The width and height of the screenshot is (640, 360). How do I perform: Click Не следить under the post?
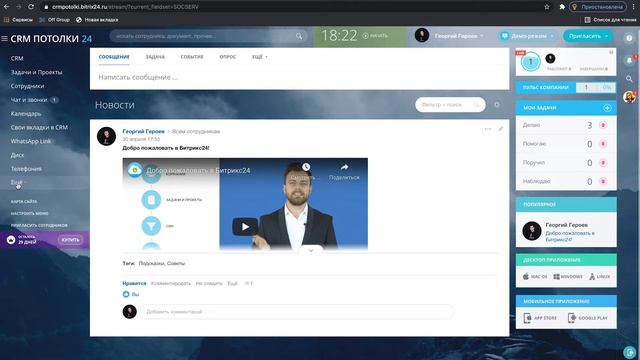pyautogui.click(x=209, y=284)
